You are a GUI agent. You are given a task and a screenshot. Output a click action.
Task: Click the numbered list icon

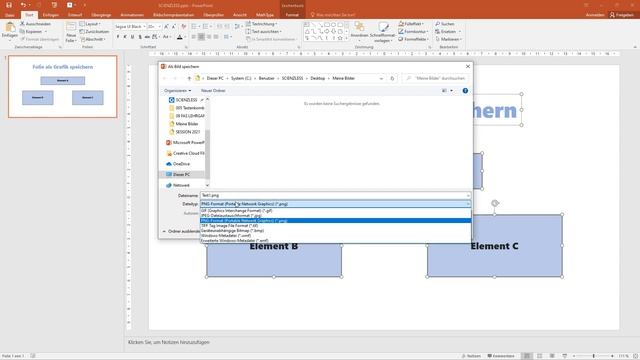point(205,27)
